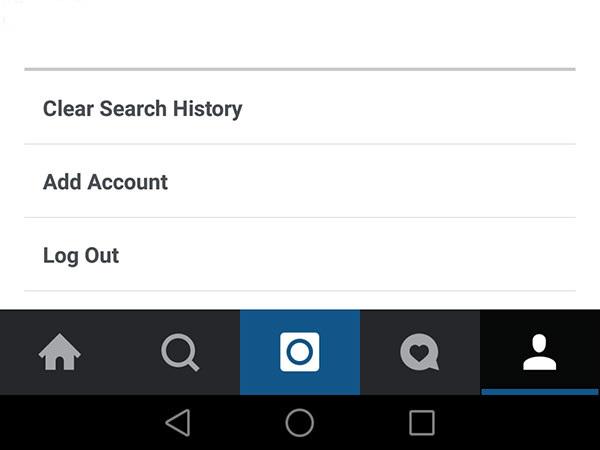Open the heart activity tab
The image size is (600, 450).
tap(420, 352)
